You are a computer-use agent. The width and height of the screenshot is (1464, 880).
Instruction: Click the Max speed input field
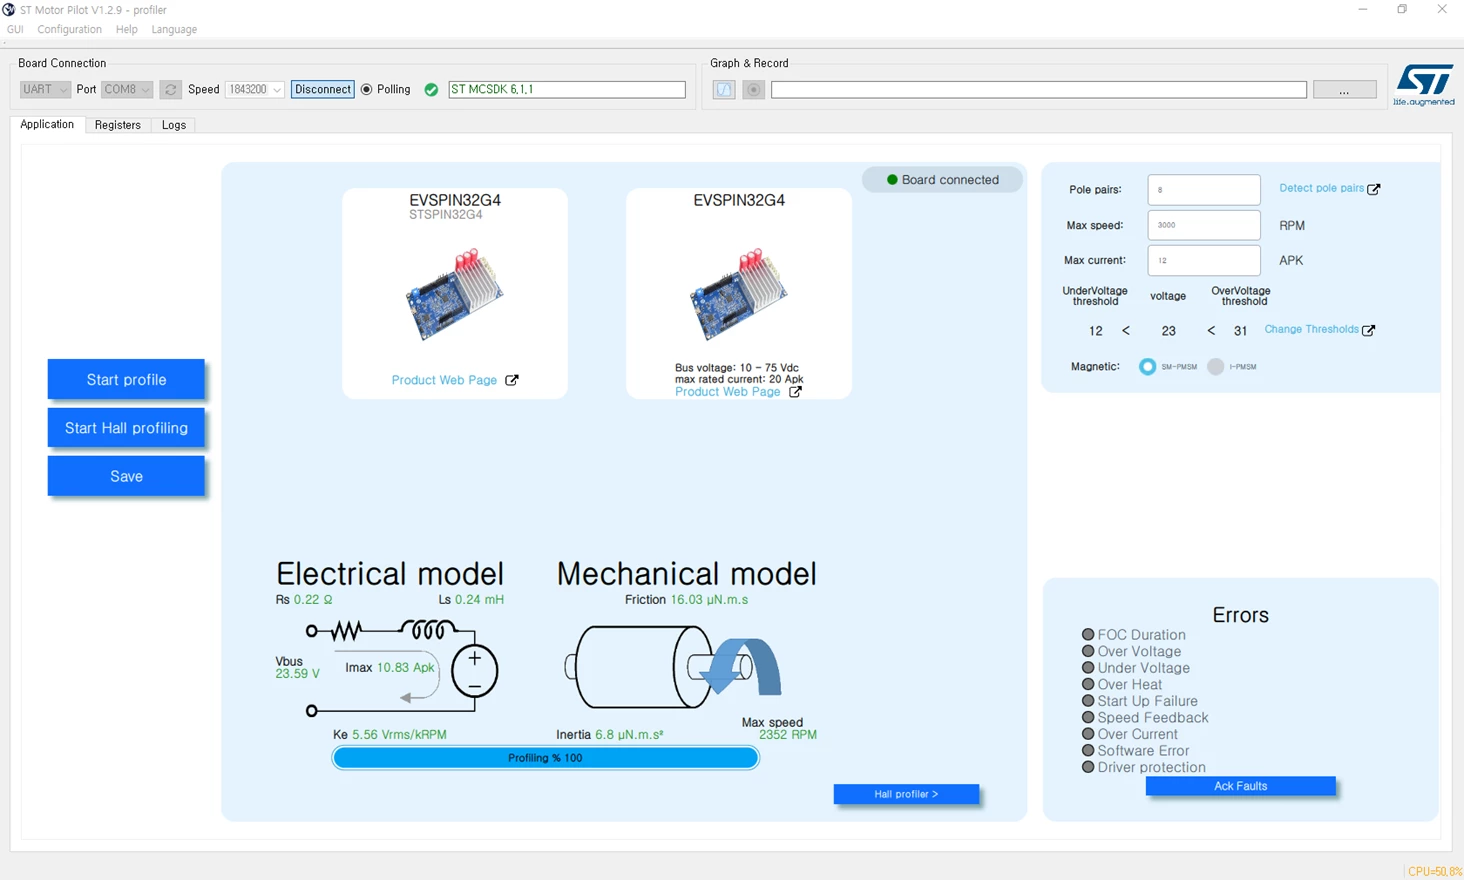1204,225
